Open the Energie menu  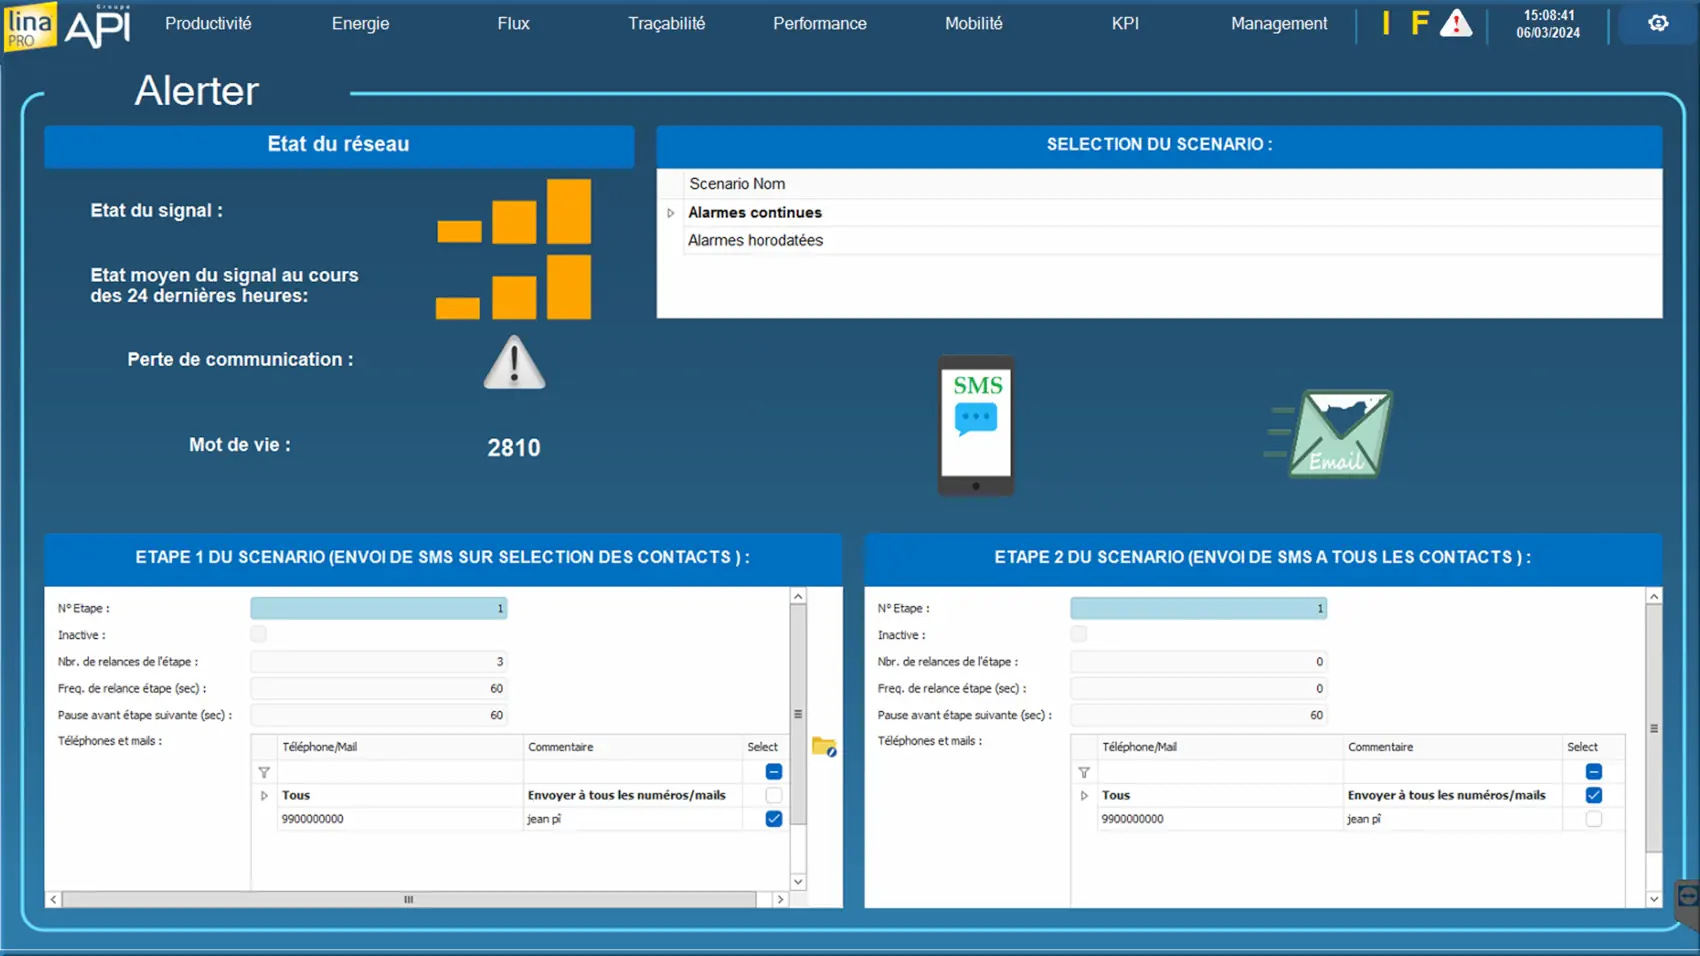coord(360,24)
